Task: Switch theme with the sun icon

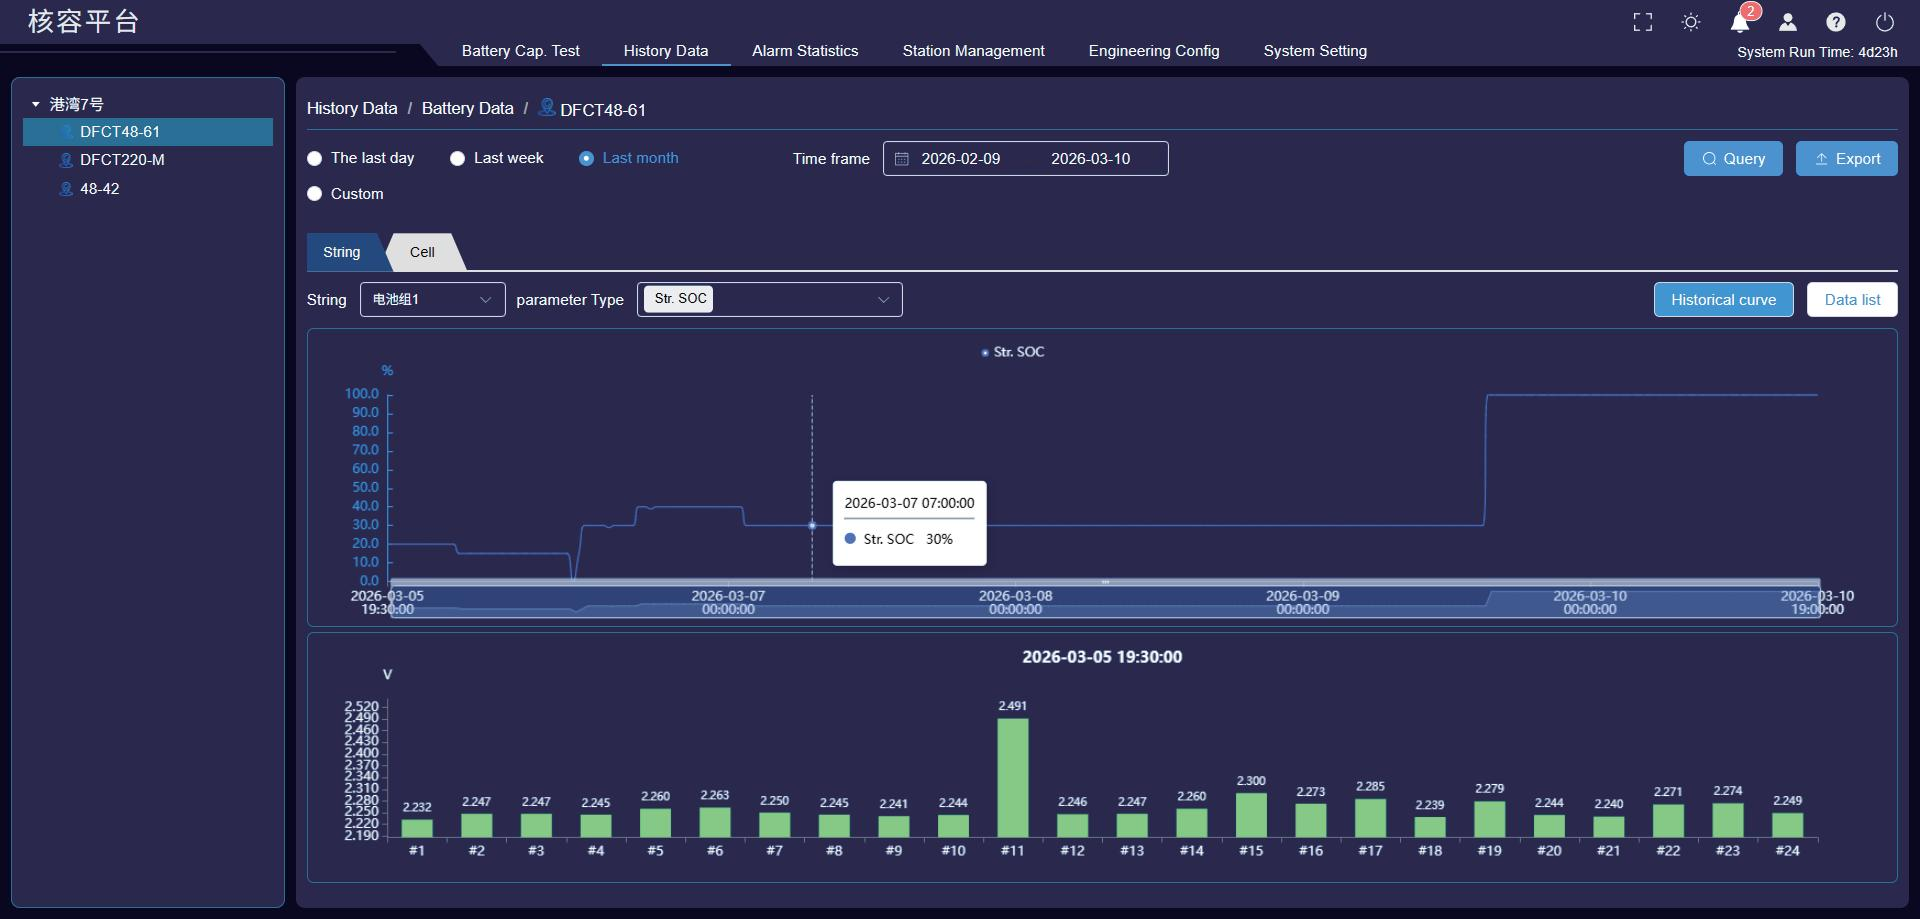Action: (x=1691, y=22)
